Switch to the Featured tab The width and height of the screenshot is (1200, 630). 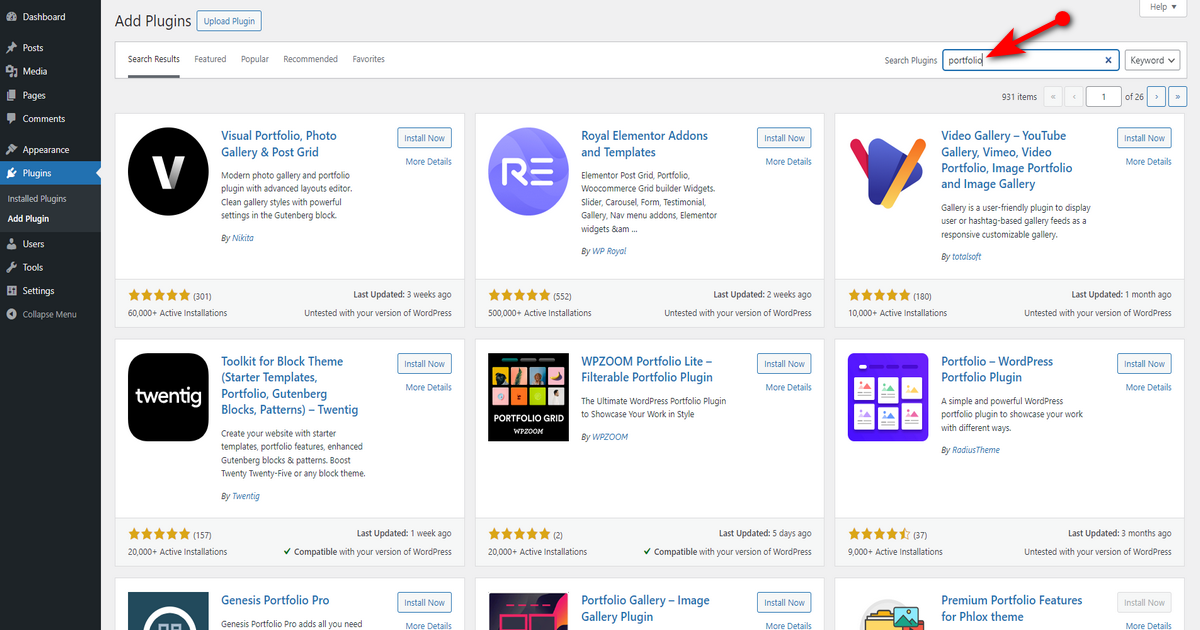pos(210,59)
